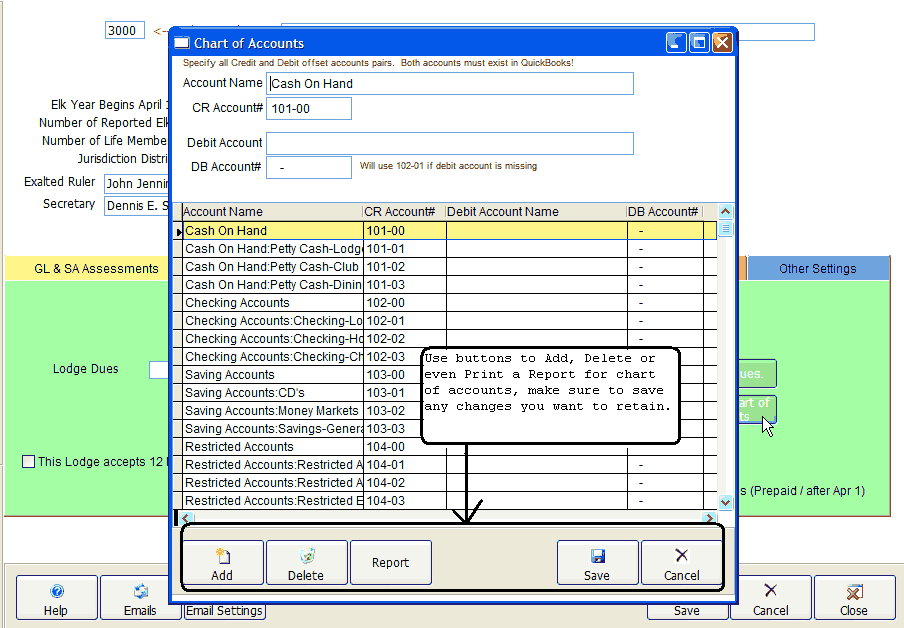Click the main window Cancel button

click(x=770, y=598)
